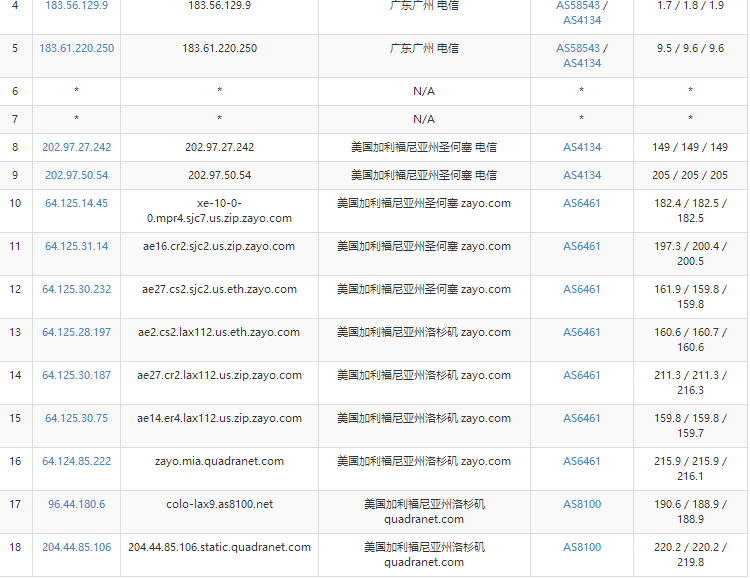Select hostname zayo.mia.quadranet.com
The image size is (750, 578).
click(x=220, y=462)
